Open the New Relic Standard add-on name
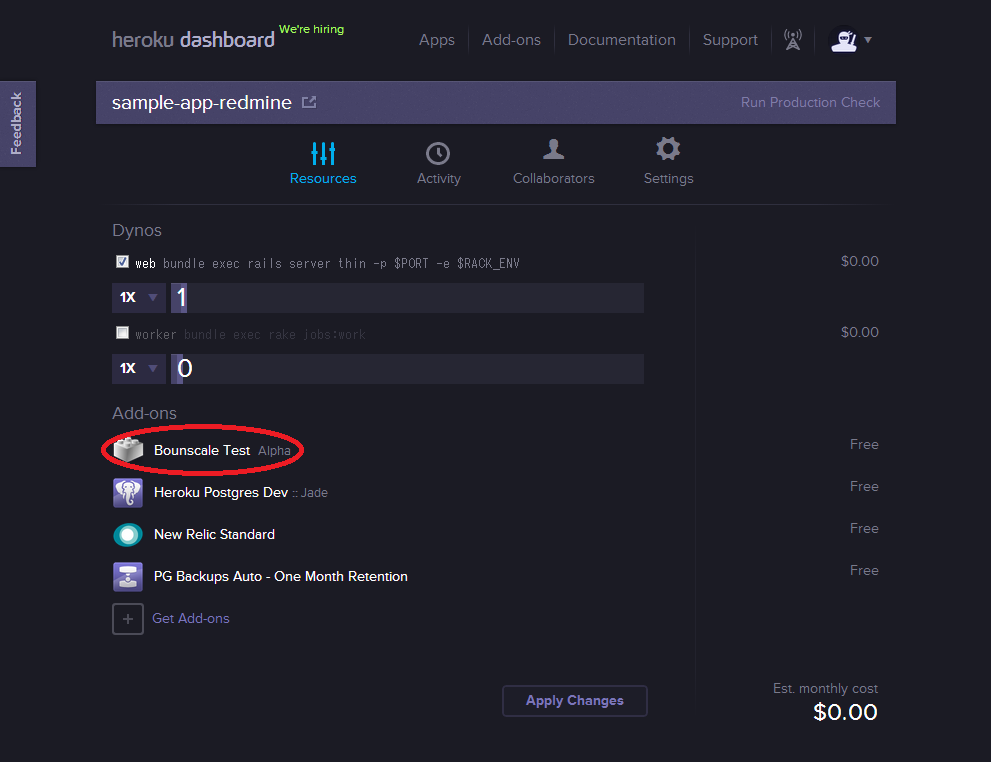Image resolution: width=991 pixels, height=762 pixels. click(x=214, y=535)
